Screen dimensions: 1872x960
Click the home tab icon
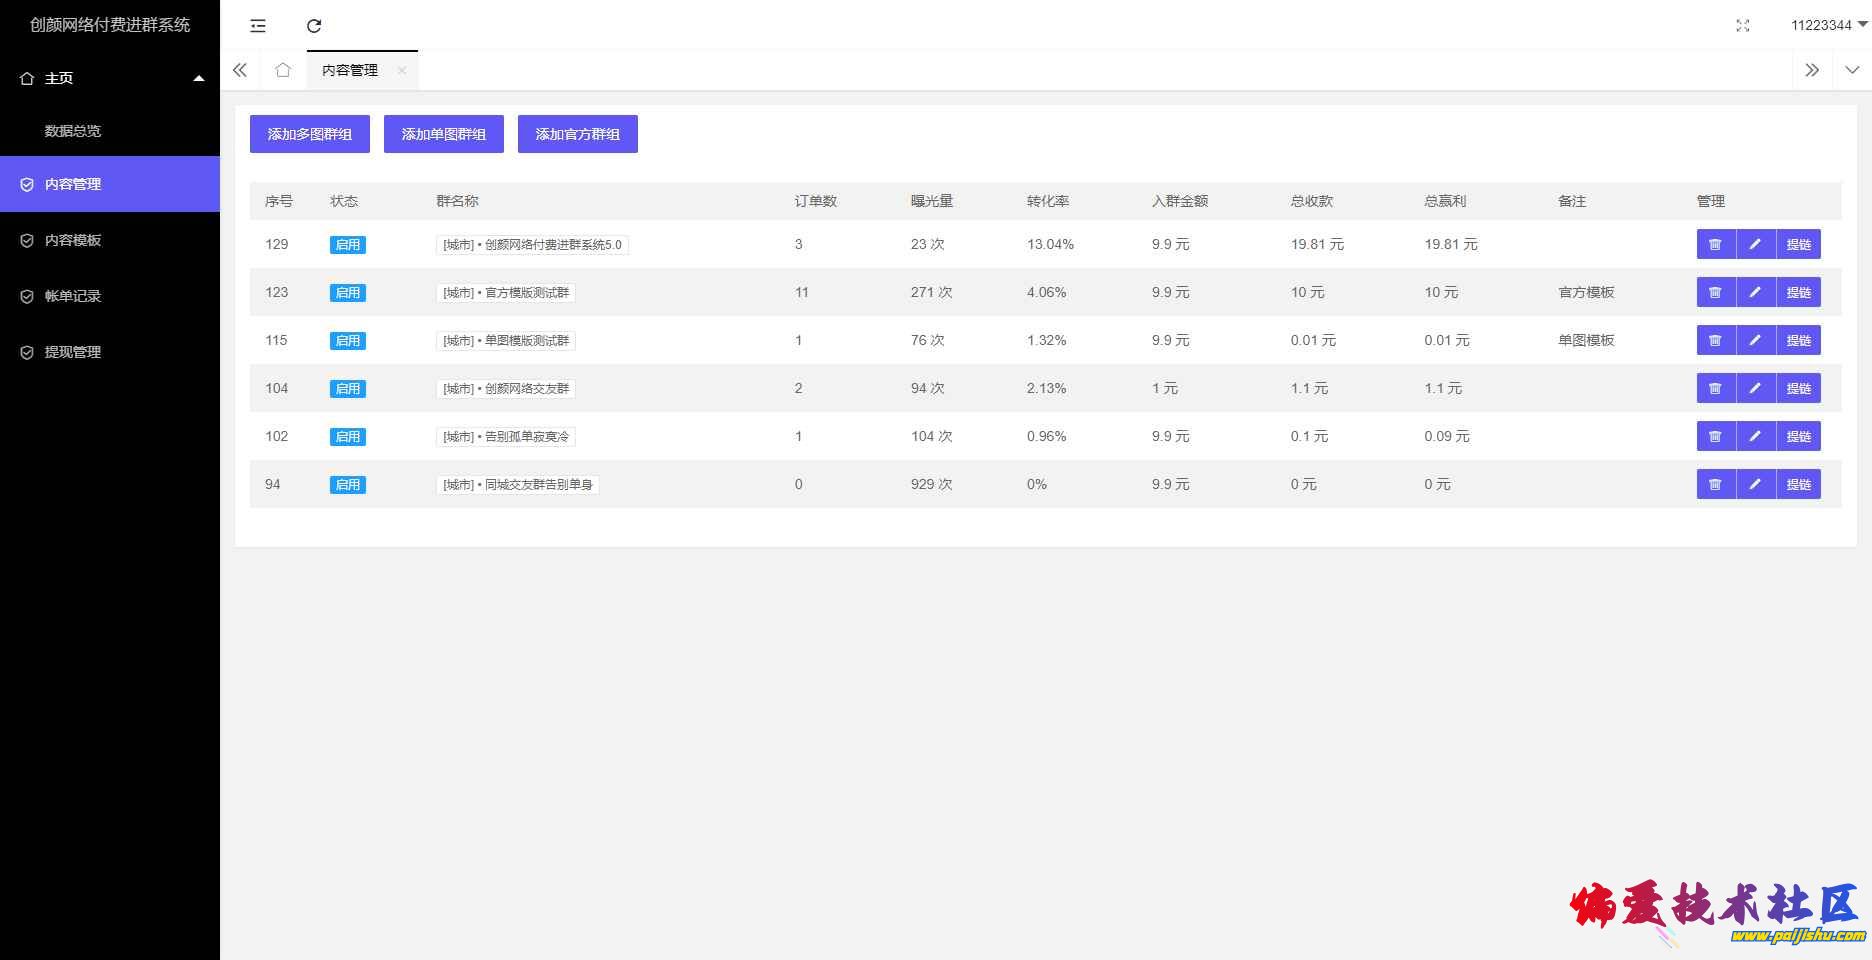[x=283, y=70]
